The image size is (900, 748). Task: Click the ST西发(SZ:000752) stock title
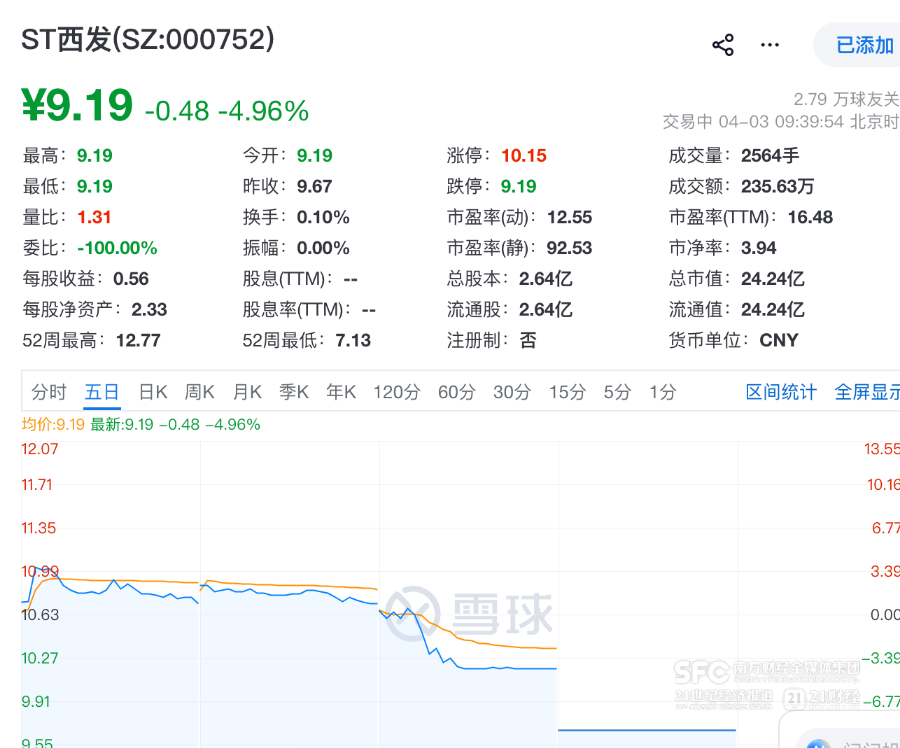tap(148, 40)
